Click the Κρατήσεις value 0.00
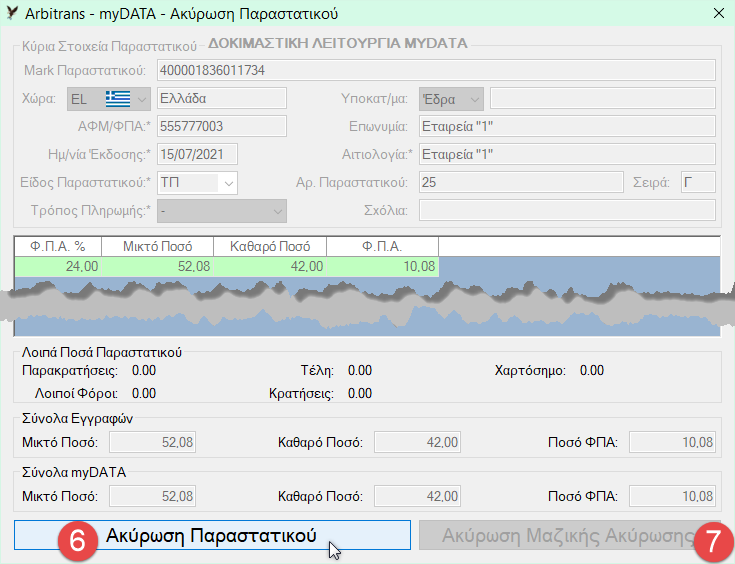This screenshot has height=564, width=735. [x=360, y=393]
